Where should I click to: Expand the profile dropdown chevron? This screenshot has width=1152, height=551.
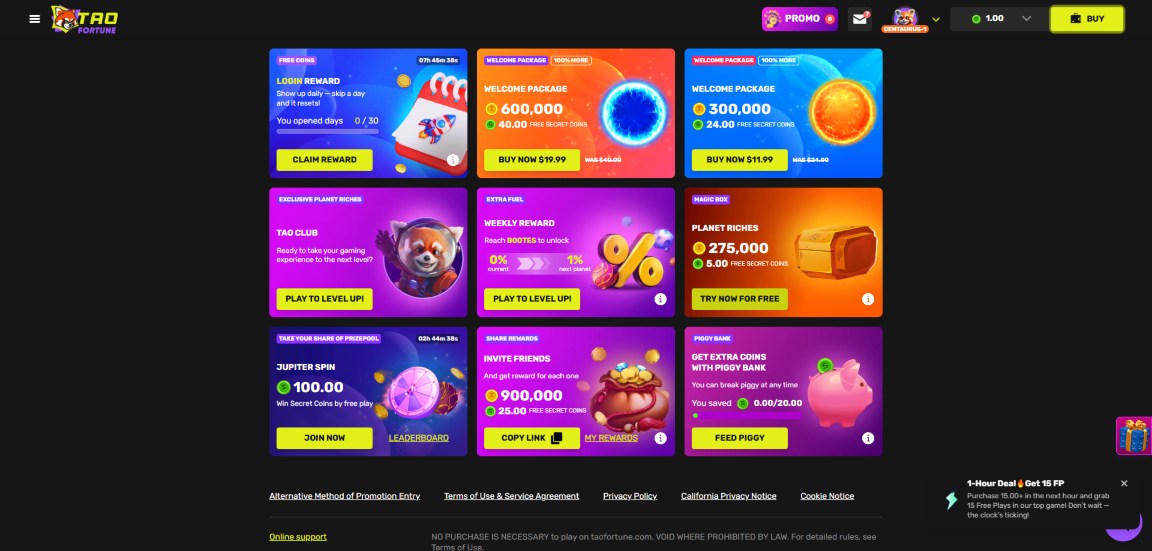tap(935, 19)
